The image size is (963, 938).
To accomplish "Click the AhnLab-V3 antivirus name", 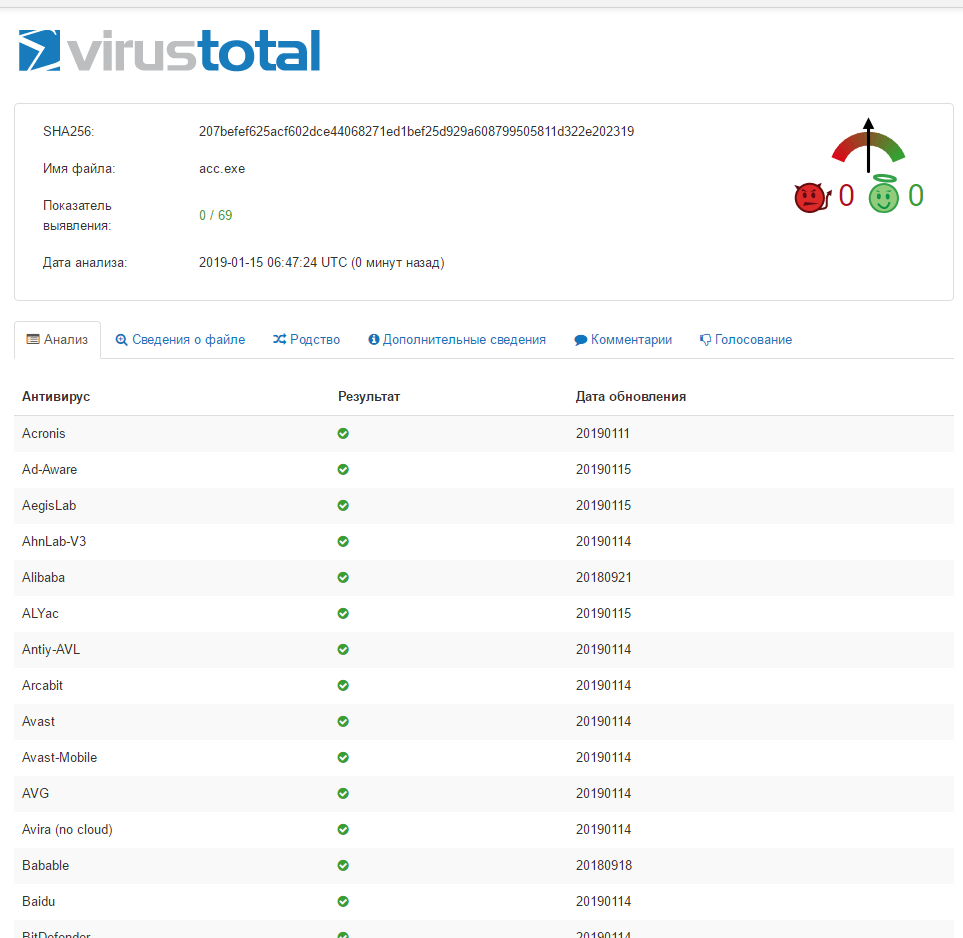I will point(54,541).
